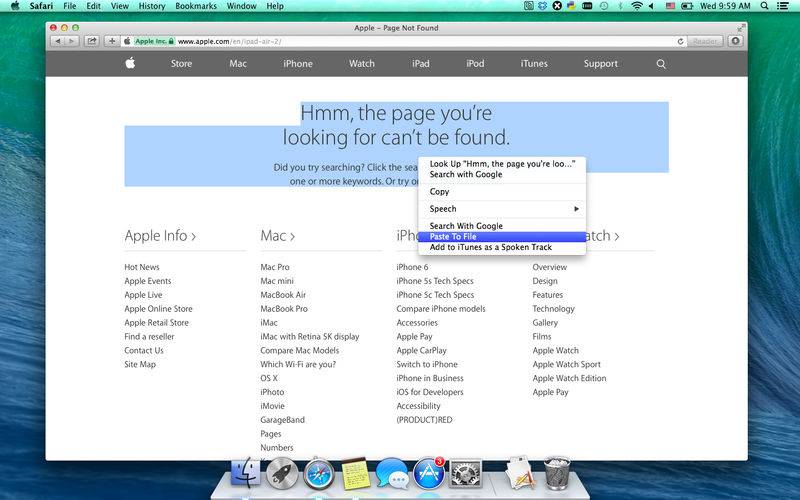Open the Downloads button in Safari toolbar

[x=735, y=41]
